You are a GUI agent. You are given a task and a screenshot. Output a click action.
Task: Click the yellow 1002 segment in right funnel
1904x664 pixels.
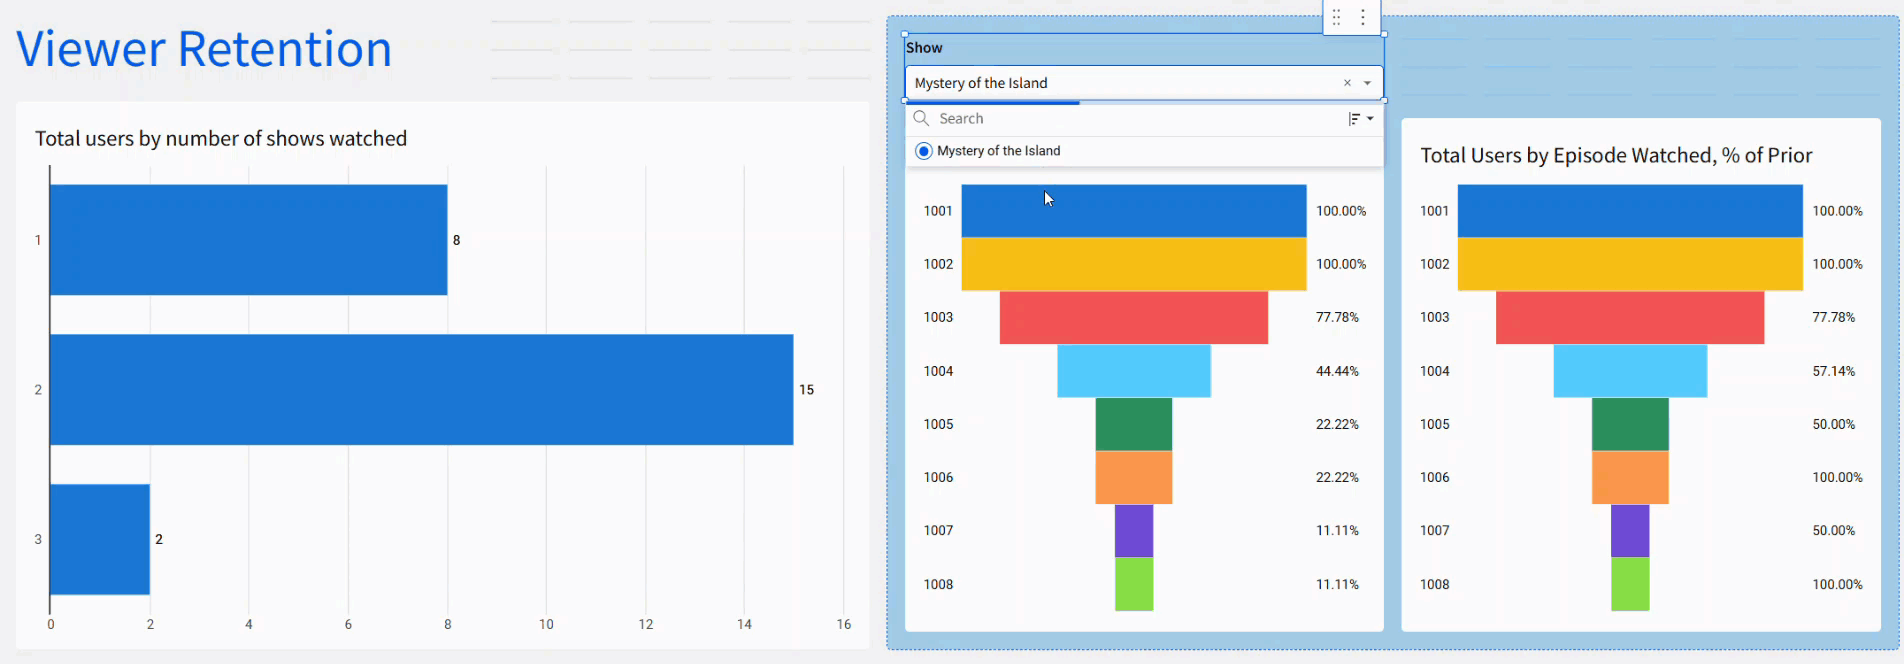click(1629, 264)
